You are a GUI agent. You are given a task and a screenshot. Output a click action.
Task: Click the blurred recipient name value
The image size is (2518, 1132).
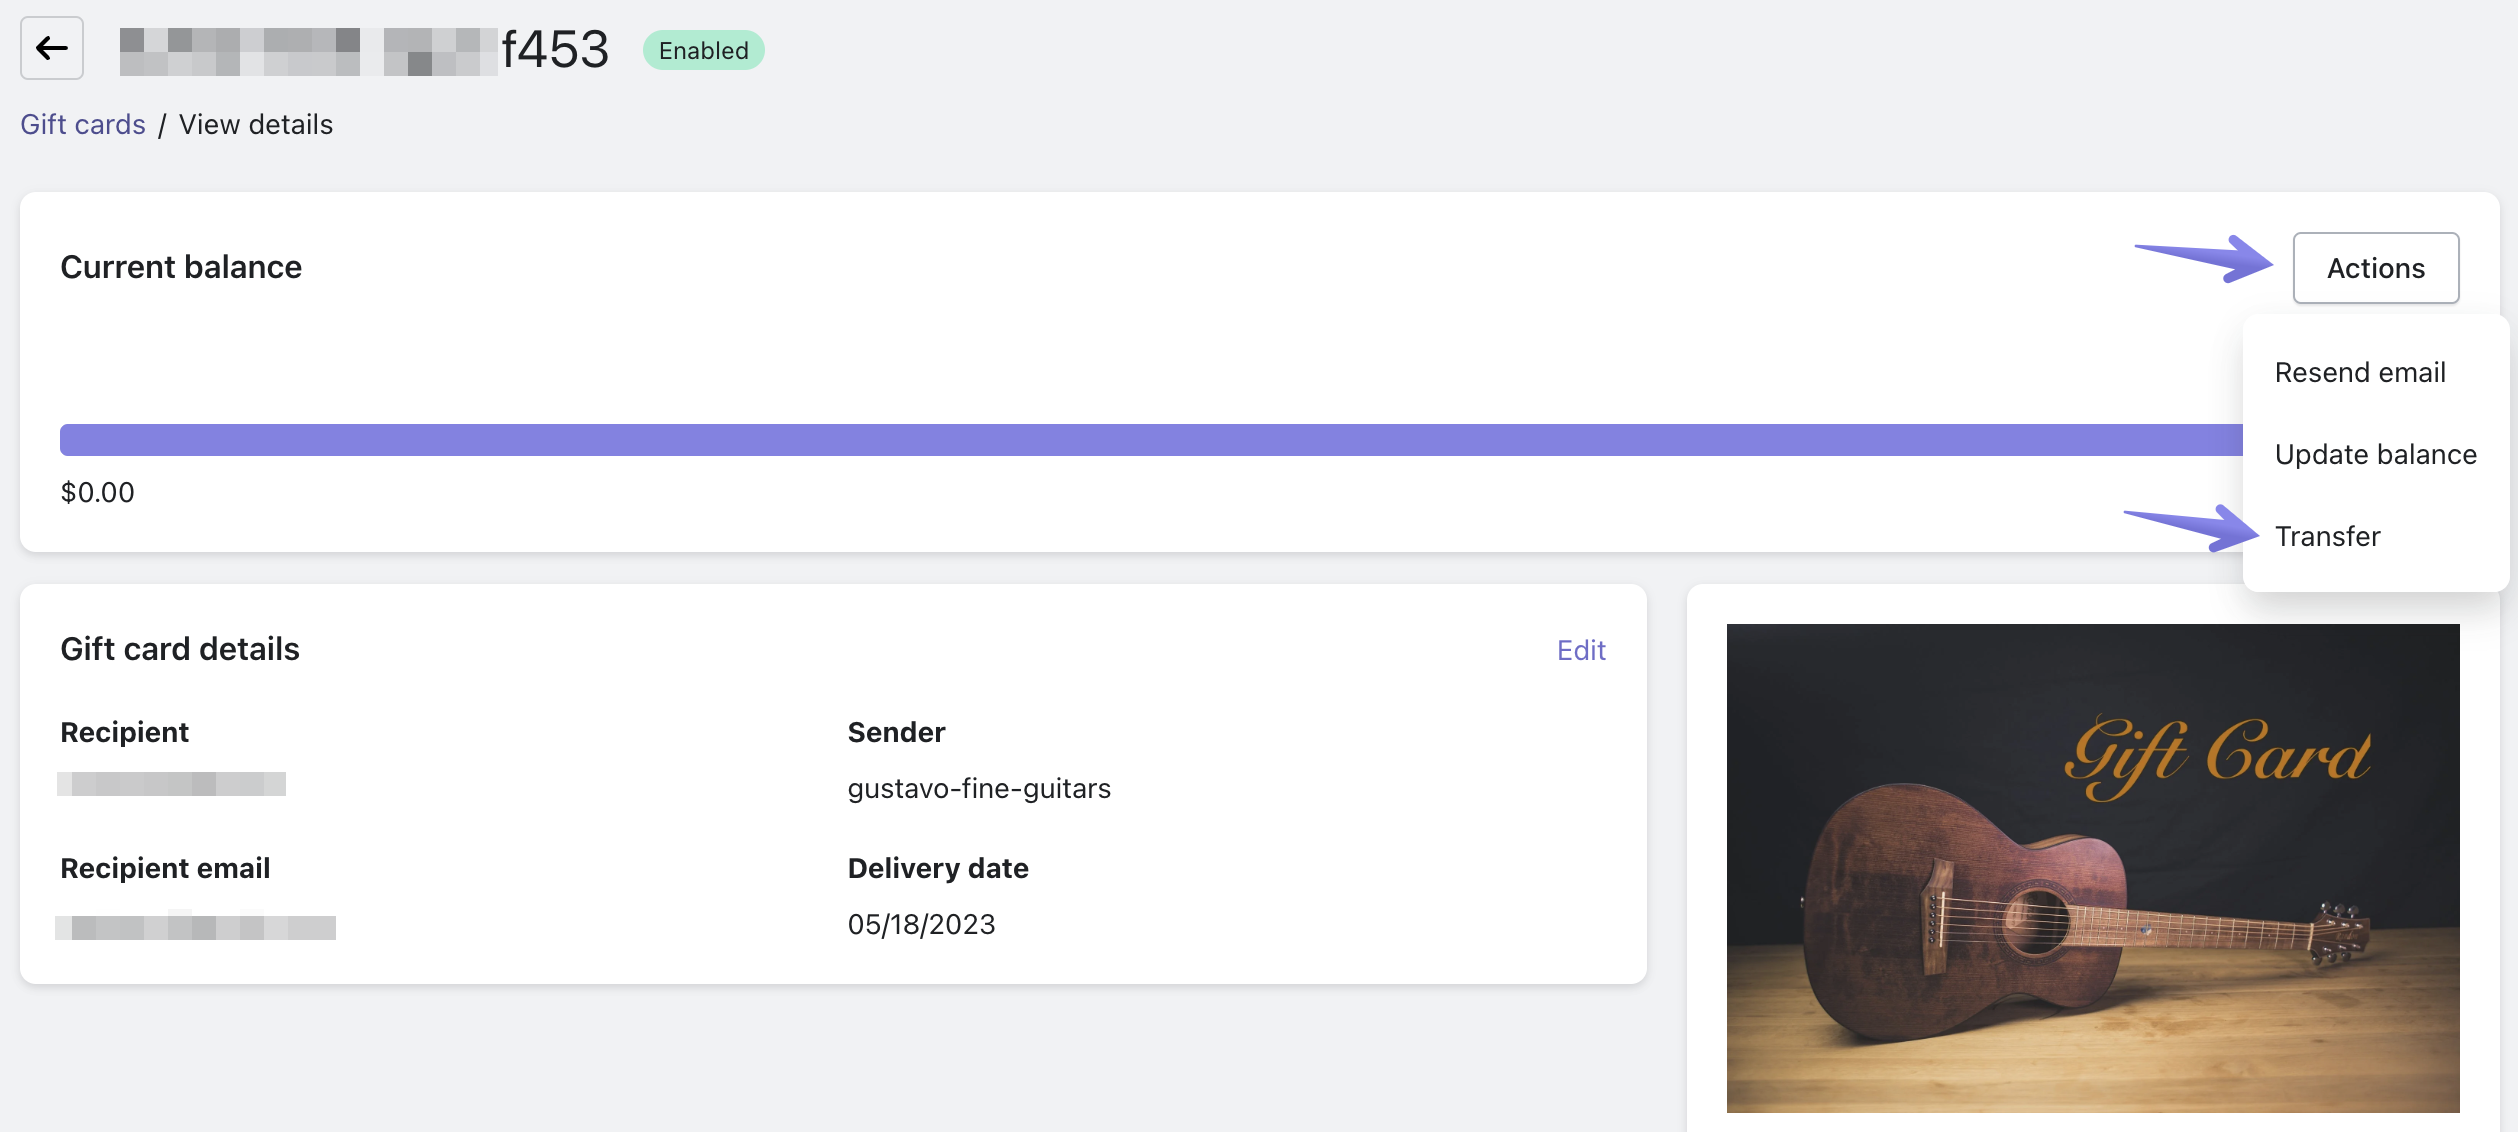tap(171, 784)
